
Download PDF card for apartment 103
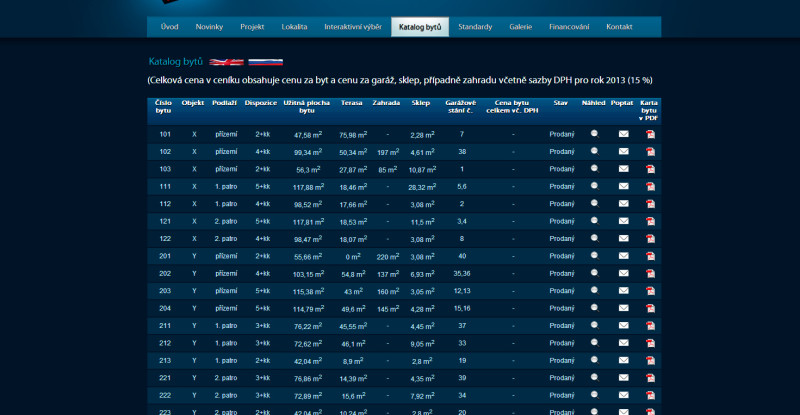(650, 169)
